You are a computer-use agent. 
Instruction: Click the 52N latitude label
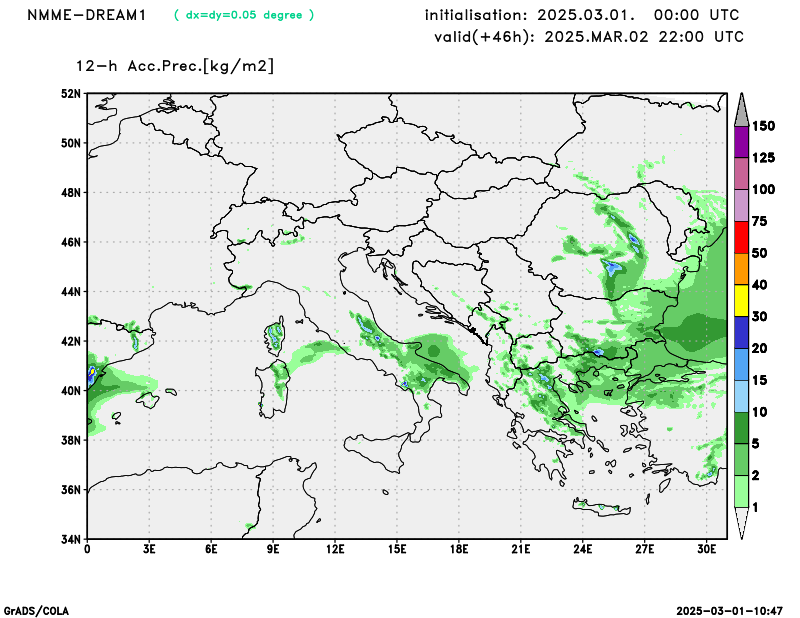pyautogui.click(x=71, y=93)
